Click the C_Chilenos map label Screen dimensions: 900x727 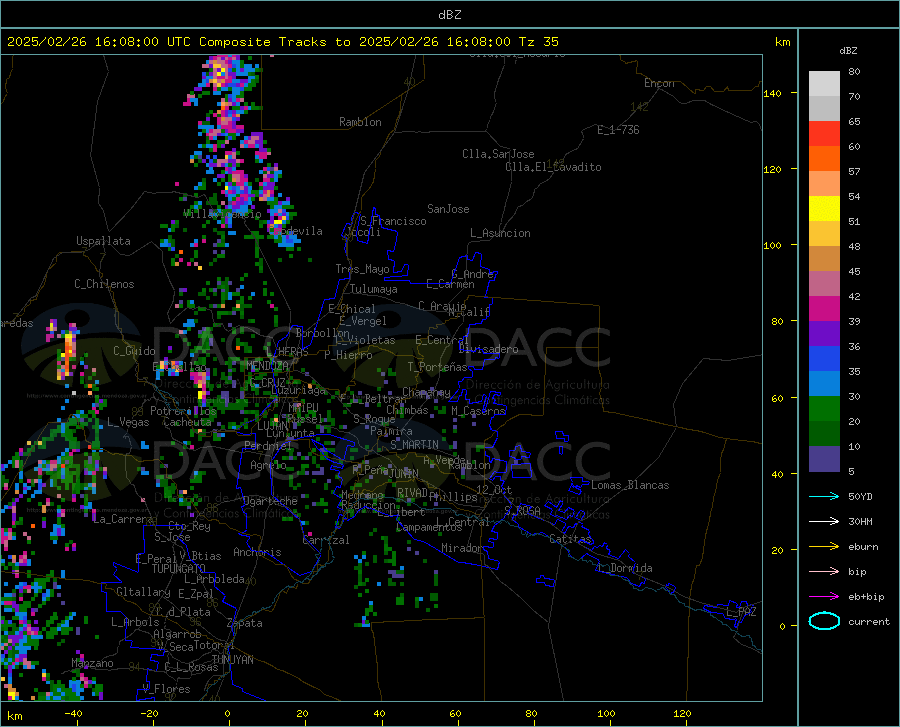click(104, 284)
